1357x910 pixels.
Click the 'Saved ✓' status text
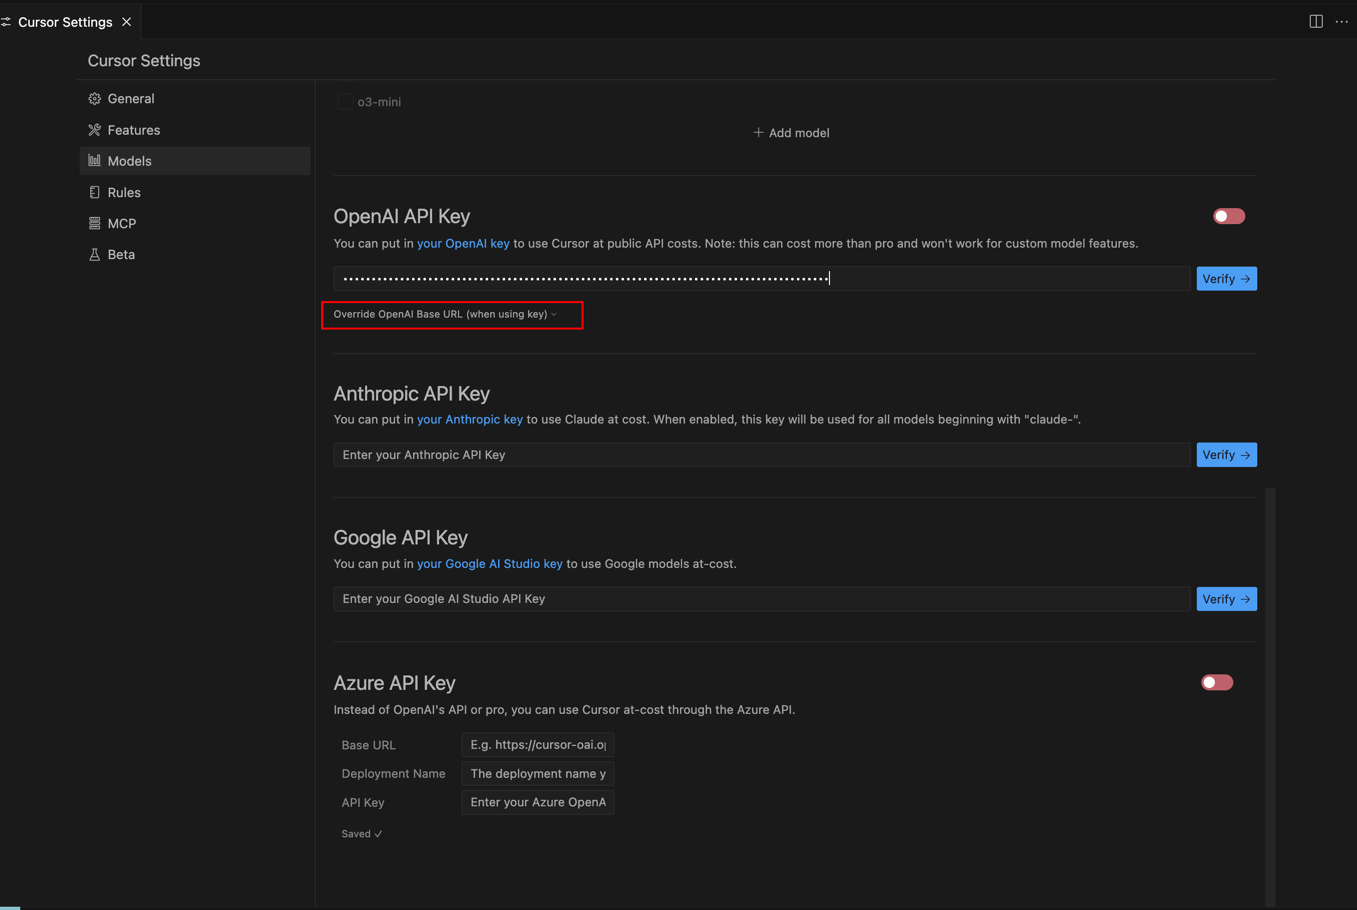(362, 834)
